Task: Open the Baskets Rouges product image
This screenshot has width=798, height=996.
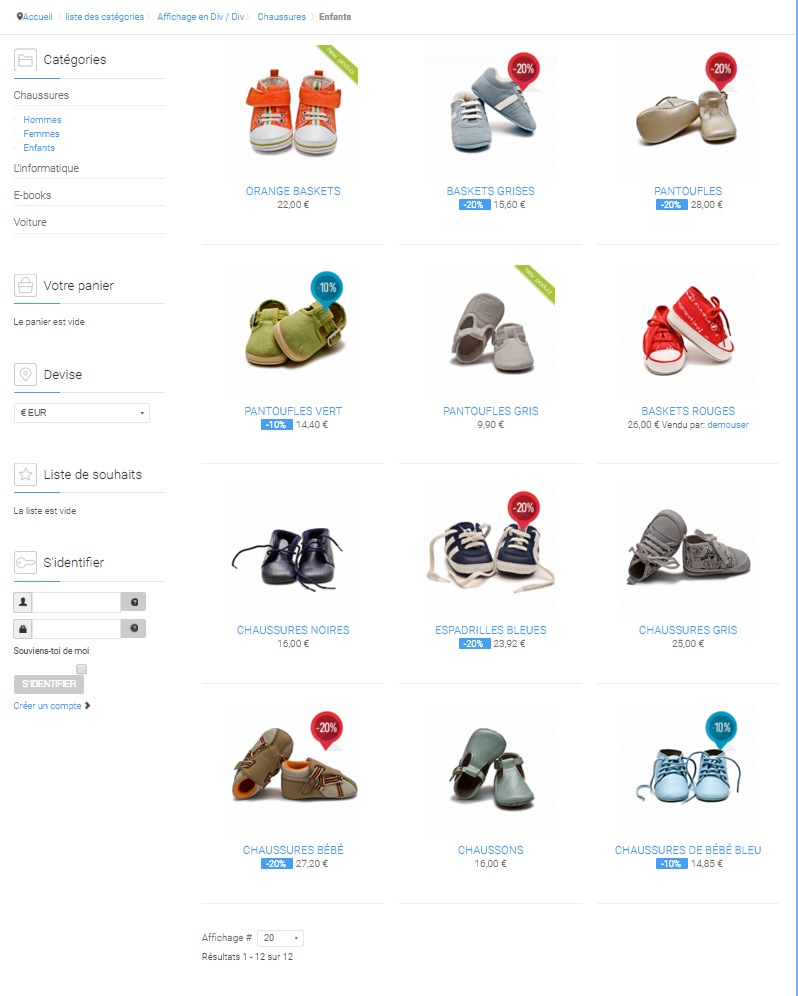Action: coord(688,331)
